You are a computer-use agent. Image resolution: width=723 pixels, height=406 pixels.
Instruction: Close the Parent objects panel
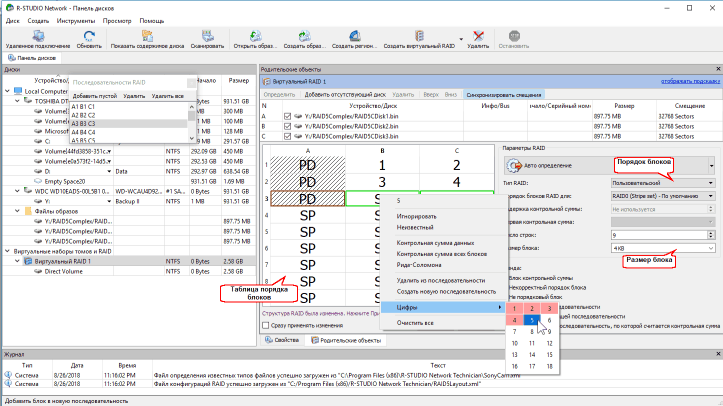(718, 69)
